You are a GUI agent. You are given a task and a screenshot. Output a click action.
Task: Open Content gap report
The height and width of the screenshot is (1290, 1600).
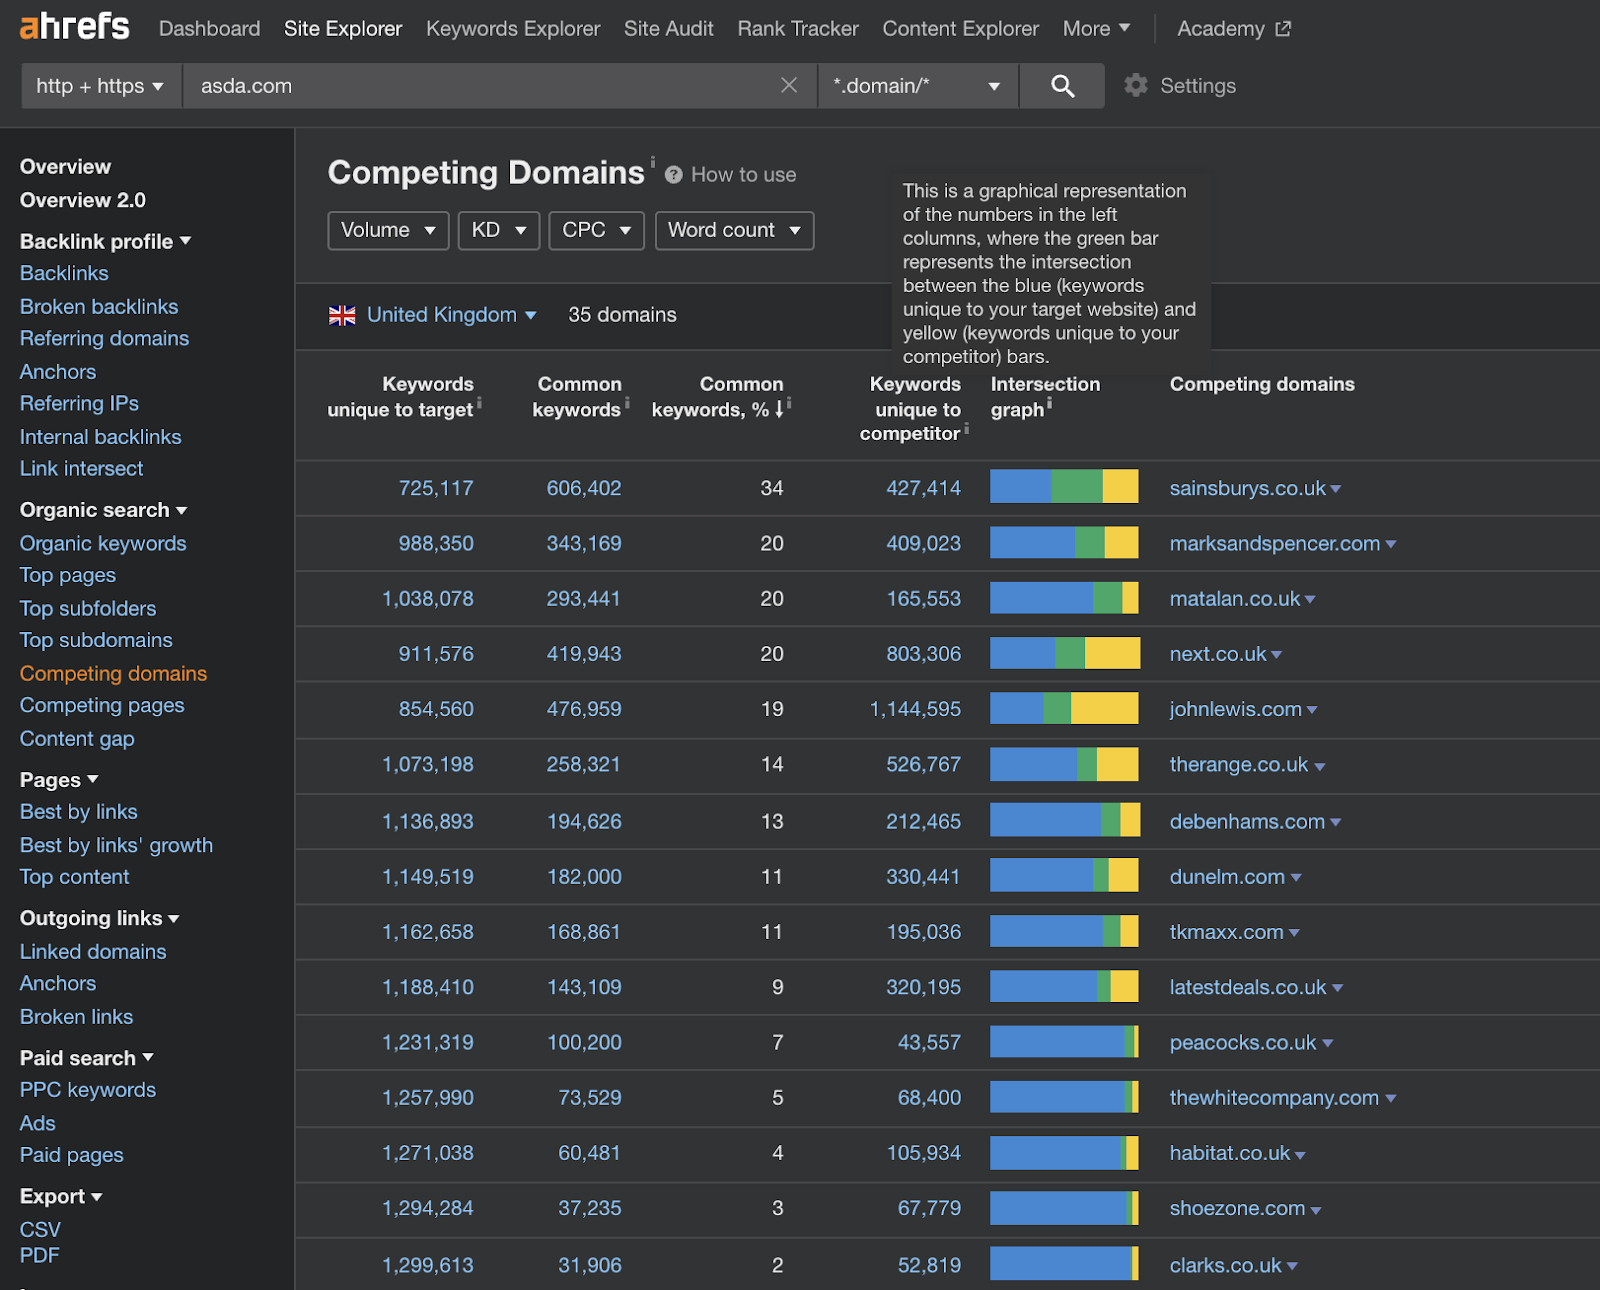pyautogui.click(x=77, y=739)
